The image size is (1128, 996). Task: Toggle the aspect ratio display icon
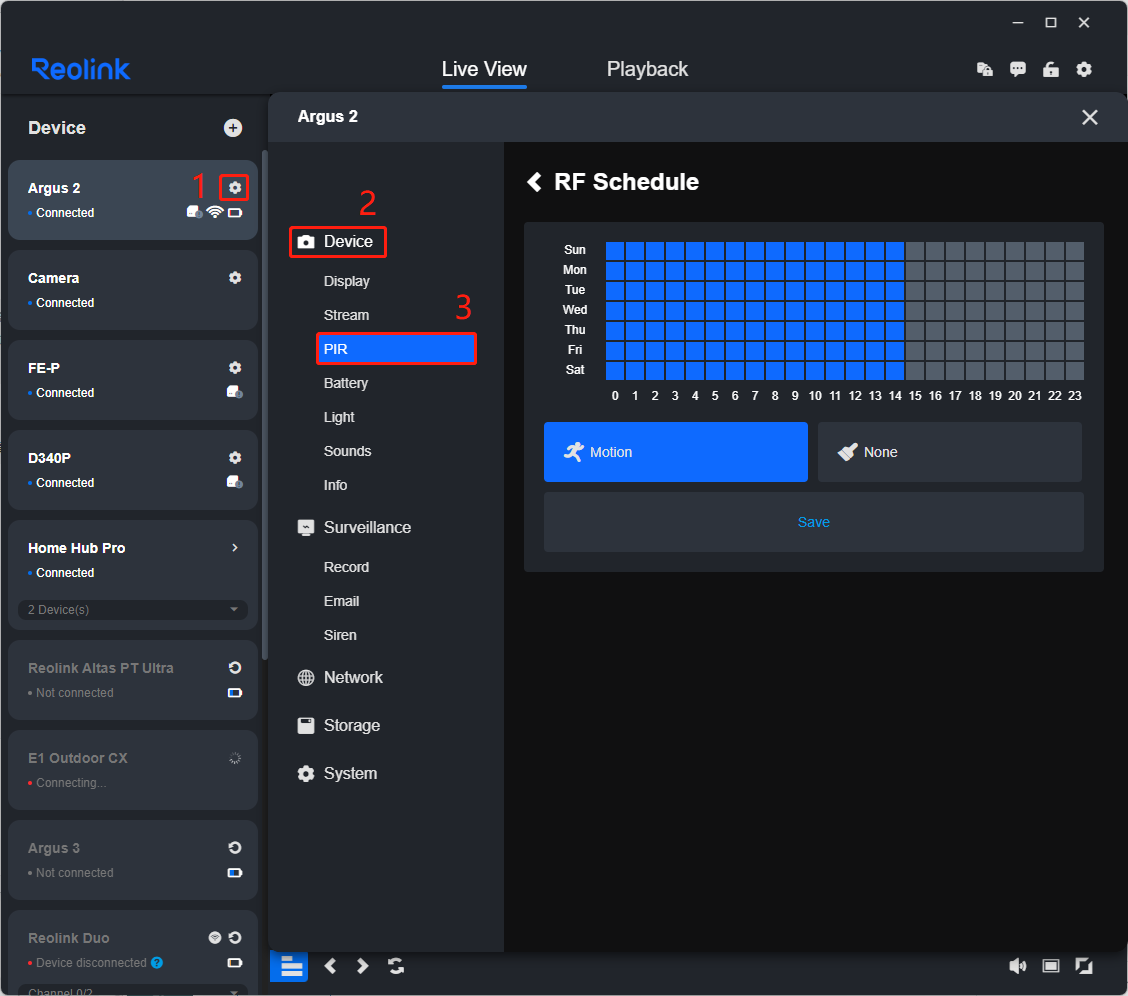[x=1051, y=966]
